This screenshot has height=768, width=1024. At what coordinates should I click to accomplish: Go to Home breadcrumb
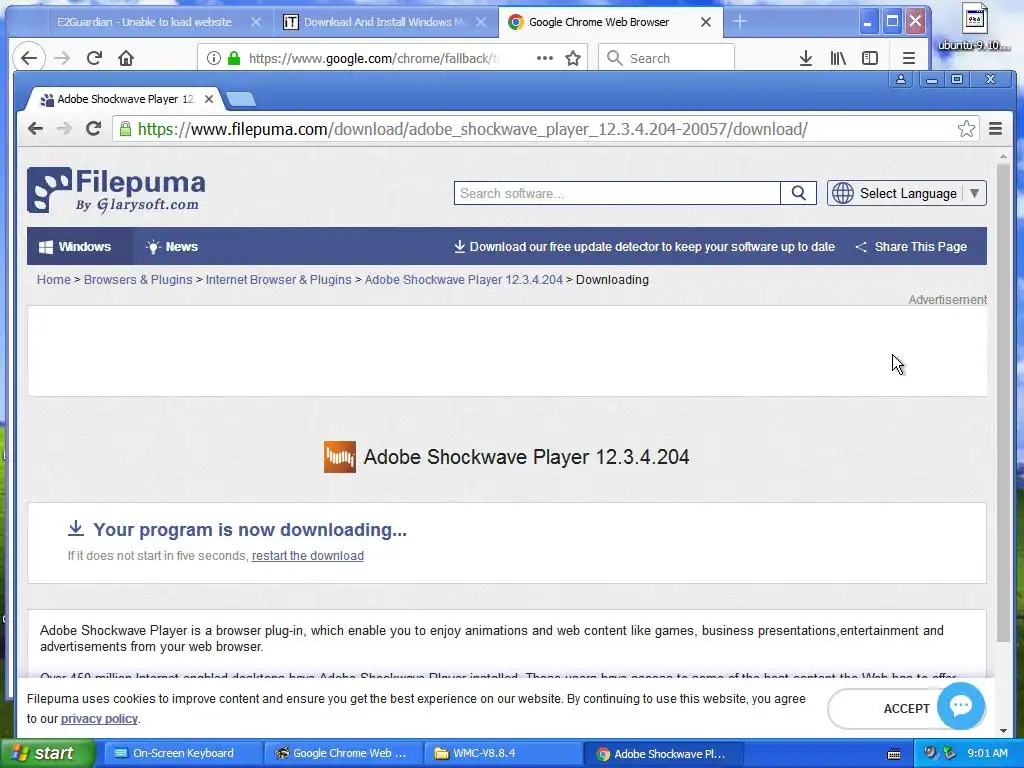pyautogui.click(x=54, y=280)
